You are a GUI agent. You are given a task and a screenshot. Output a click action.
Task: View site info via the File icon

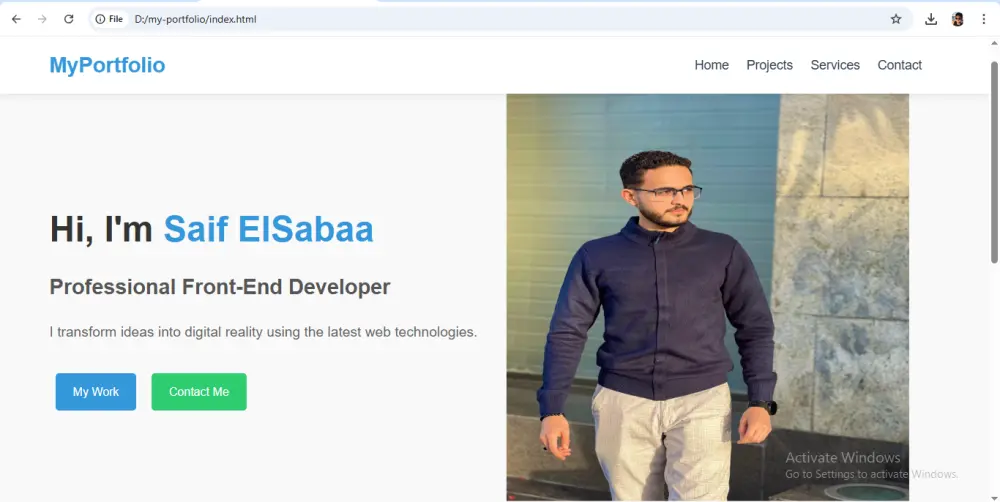point(109,19)
